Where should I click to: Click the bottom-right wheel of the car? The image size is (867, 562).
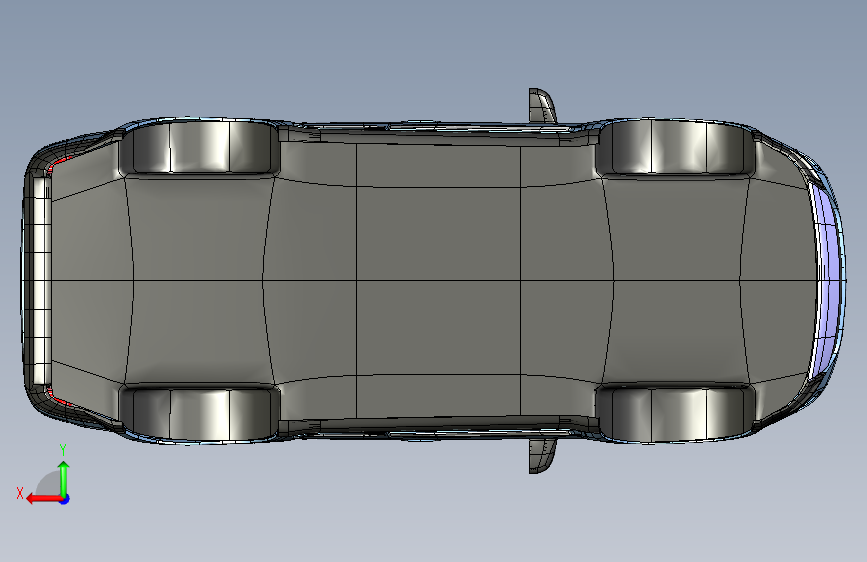tap(675, 414)
